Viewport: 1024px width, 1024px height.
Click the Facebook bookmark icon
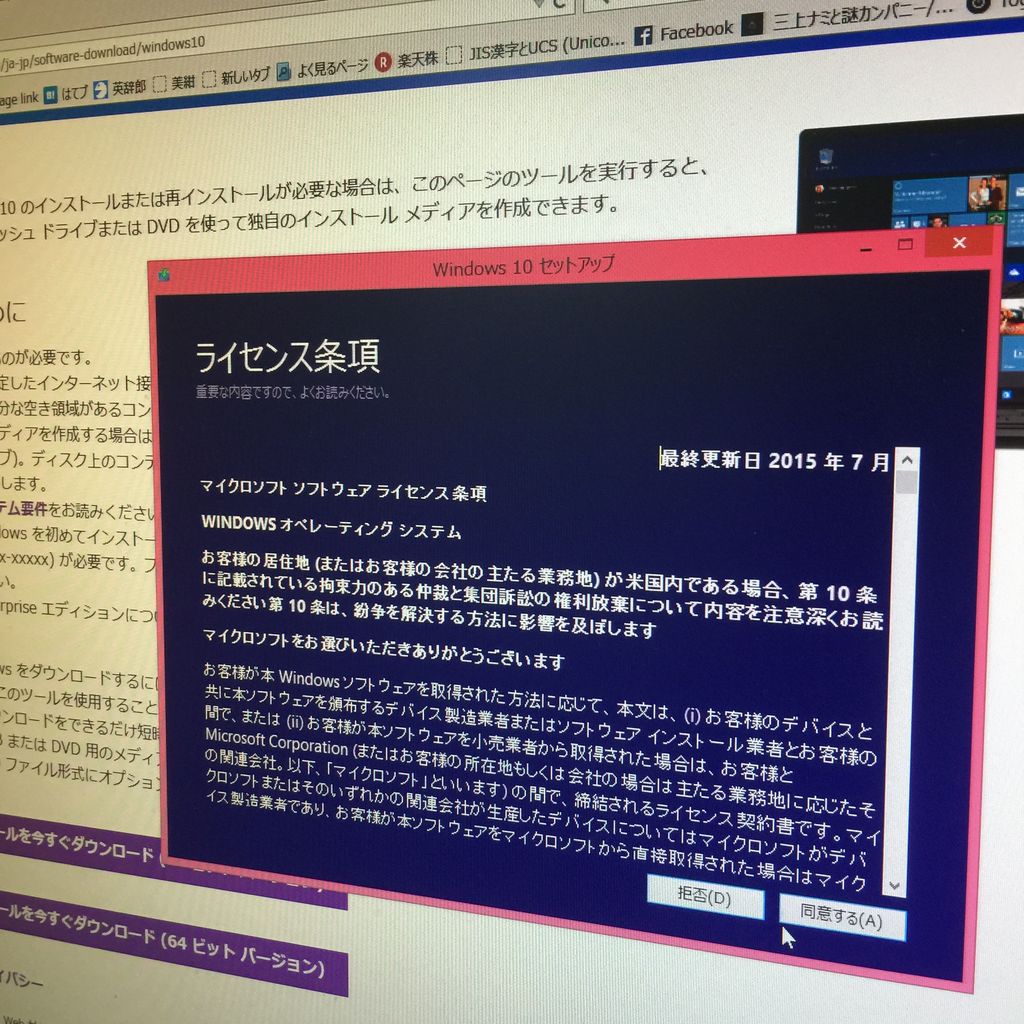tap(643, 35)
